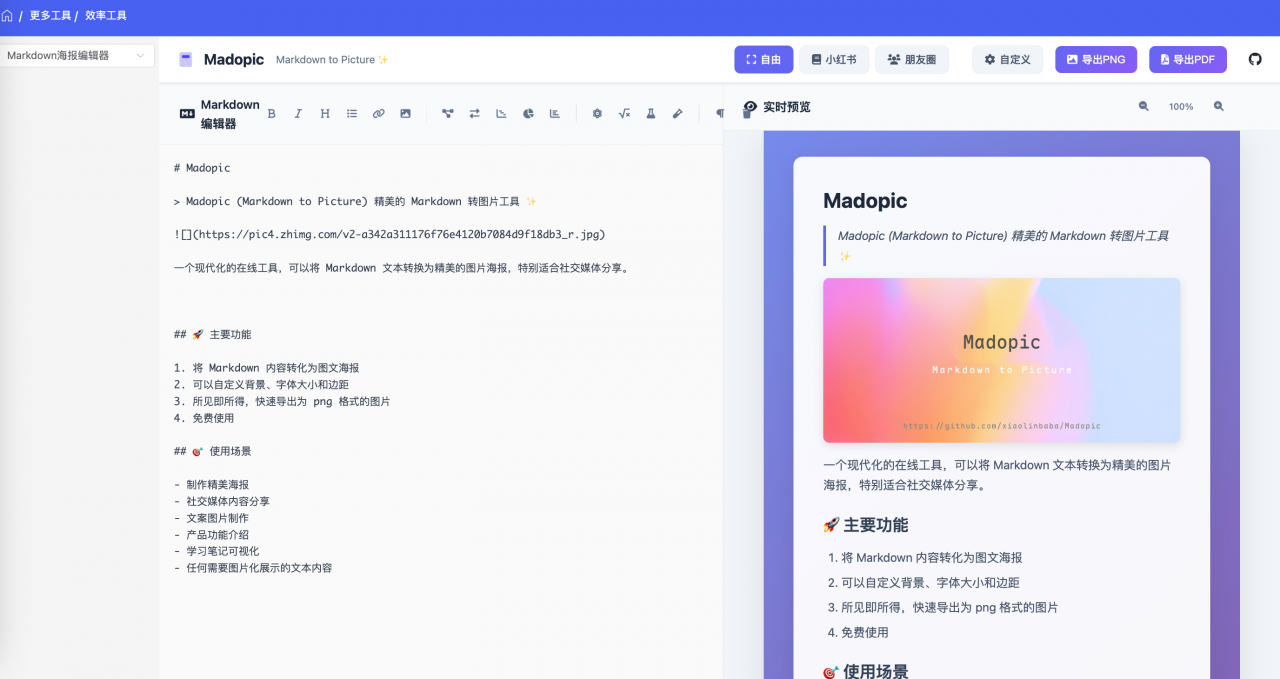
Task: Zoom in the live preview
Action: 1219,106
